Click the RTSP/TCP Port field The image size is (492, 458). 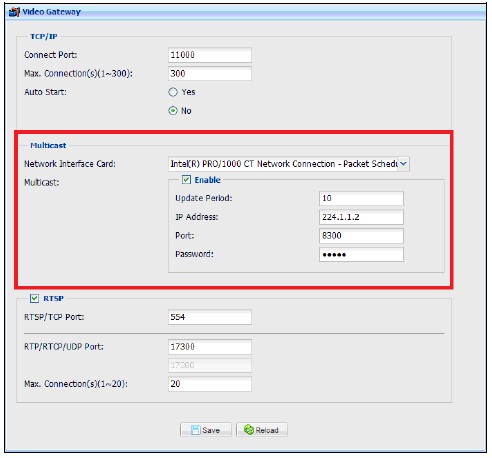(x=210, y=317)
